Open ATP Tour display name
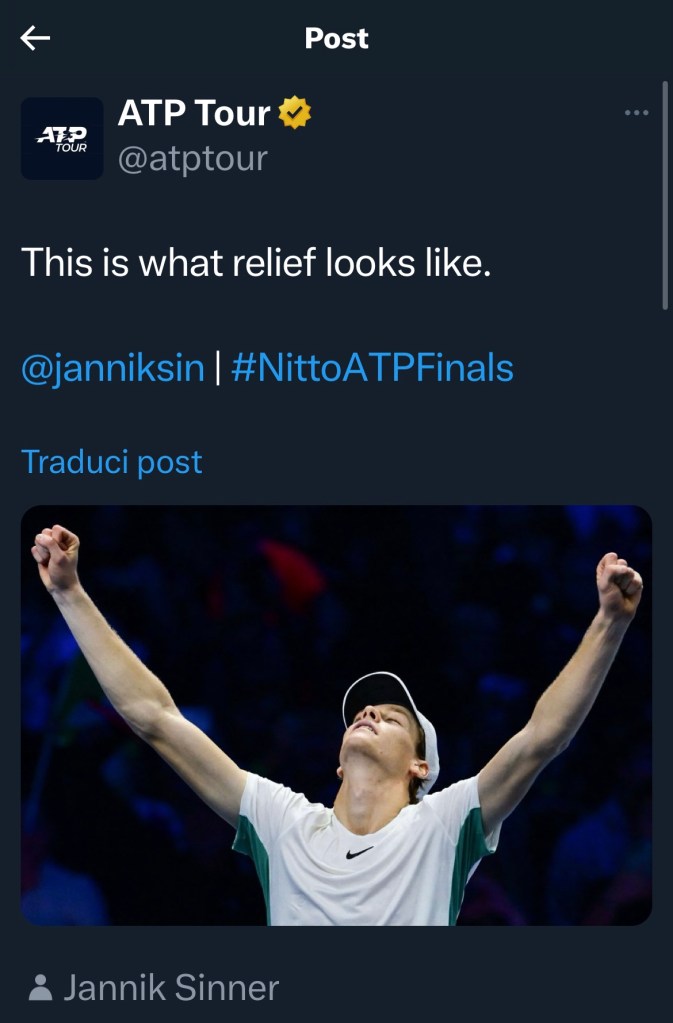Screen dimensions: 673x1023 click(194, 114)
